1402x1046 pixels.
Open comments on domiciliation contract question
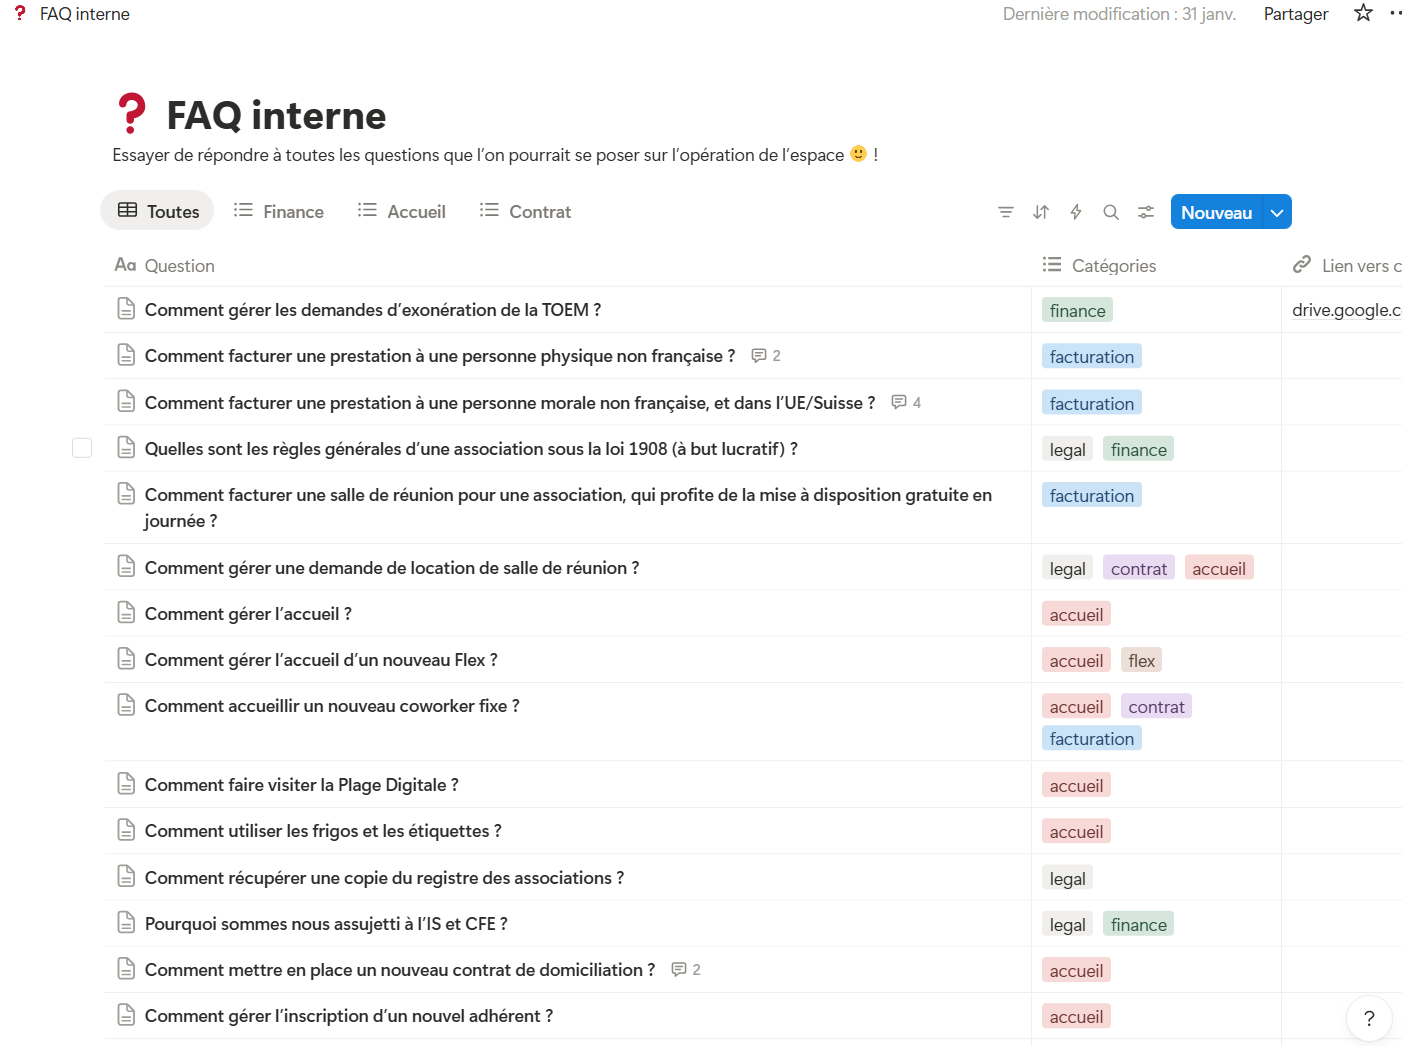click(686, 970)
